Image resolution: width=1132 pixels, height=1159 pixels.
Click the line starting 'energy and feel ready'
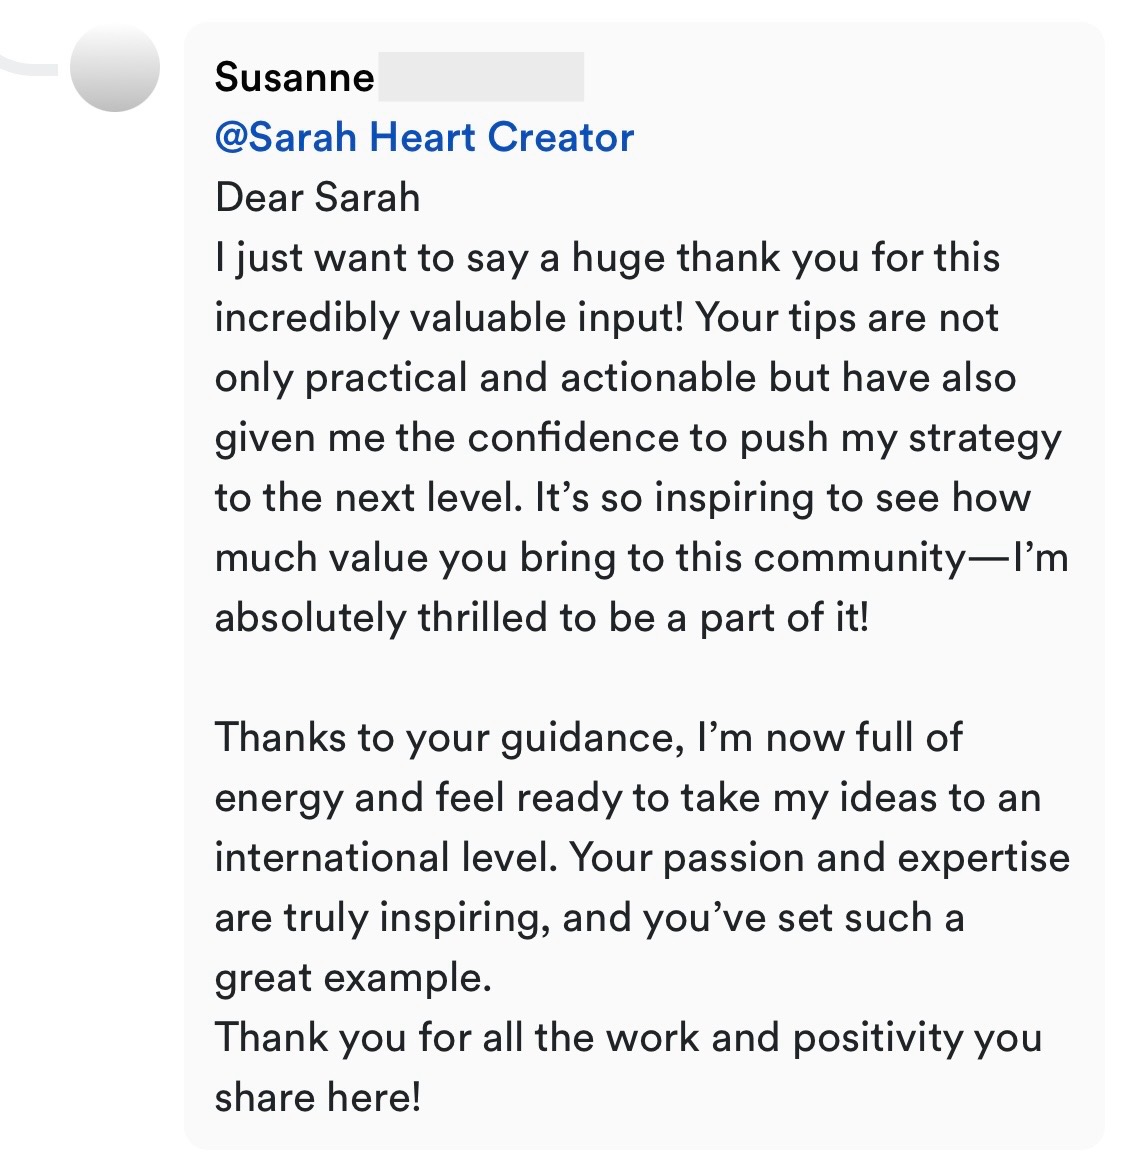(628, 798)
